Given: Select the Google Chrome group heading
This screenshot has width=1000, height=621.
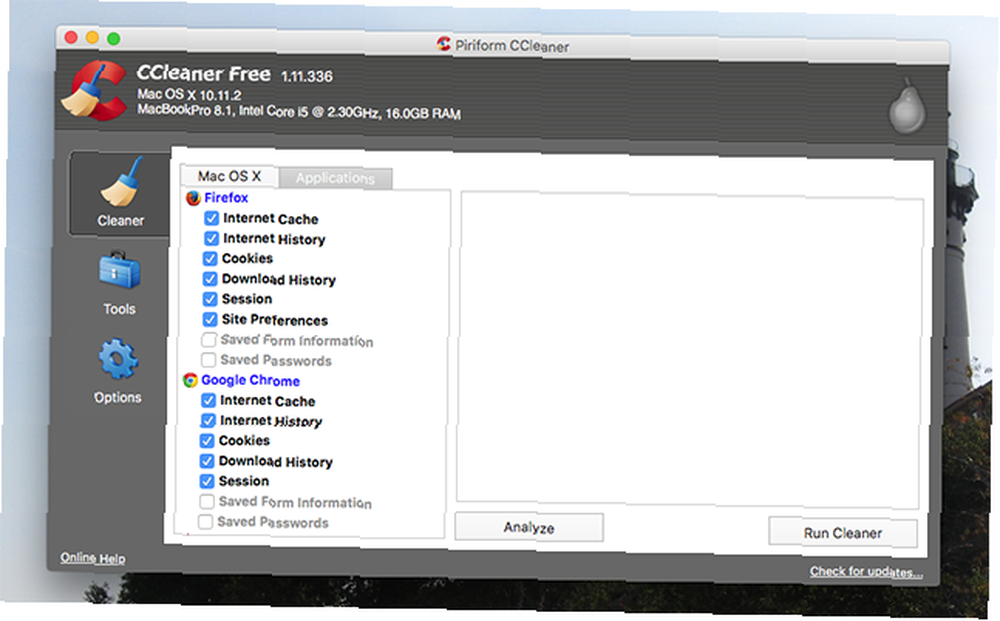Looking at the screenshot, I should (x=251, y=381).
